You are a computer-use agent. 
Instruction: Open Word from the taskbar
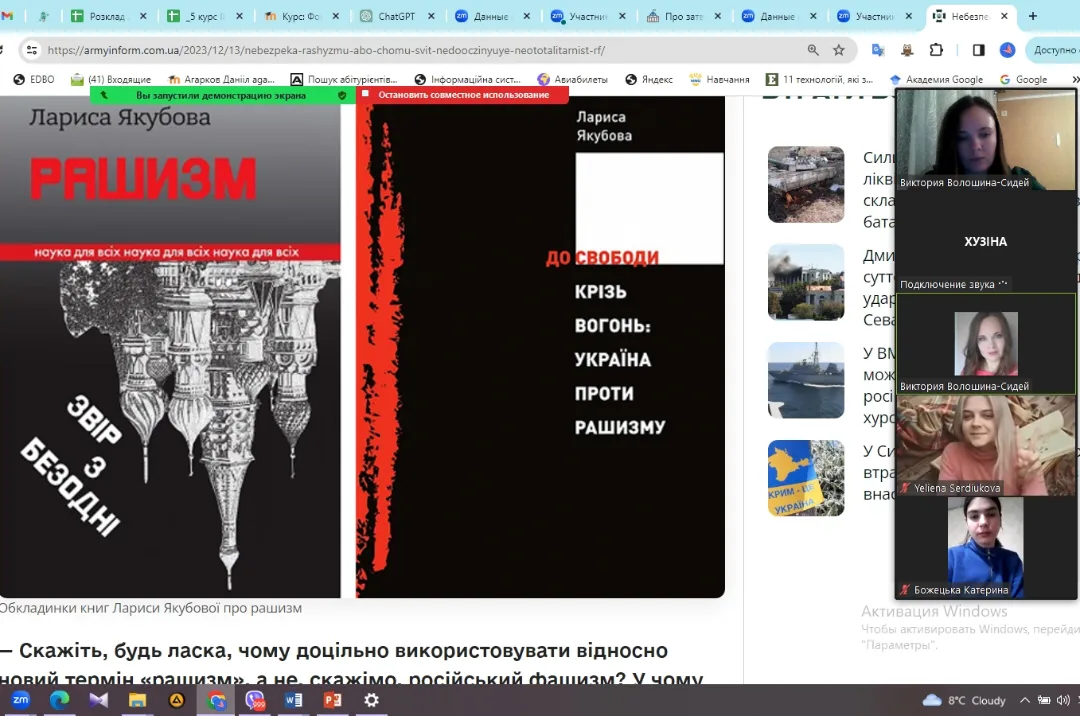click(x=293, y=700)
